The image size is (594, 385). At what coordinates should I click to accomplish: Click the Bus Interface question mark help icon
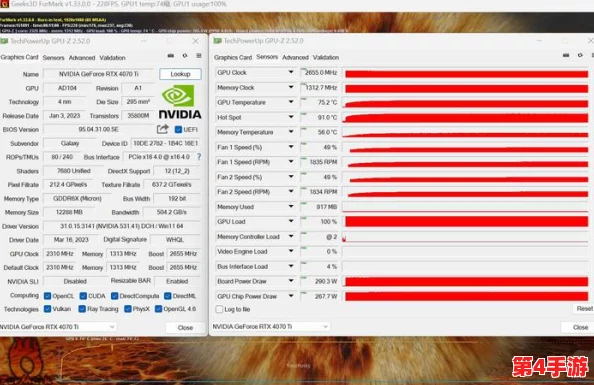(199, 157)
